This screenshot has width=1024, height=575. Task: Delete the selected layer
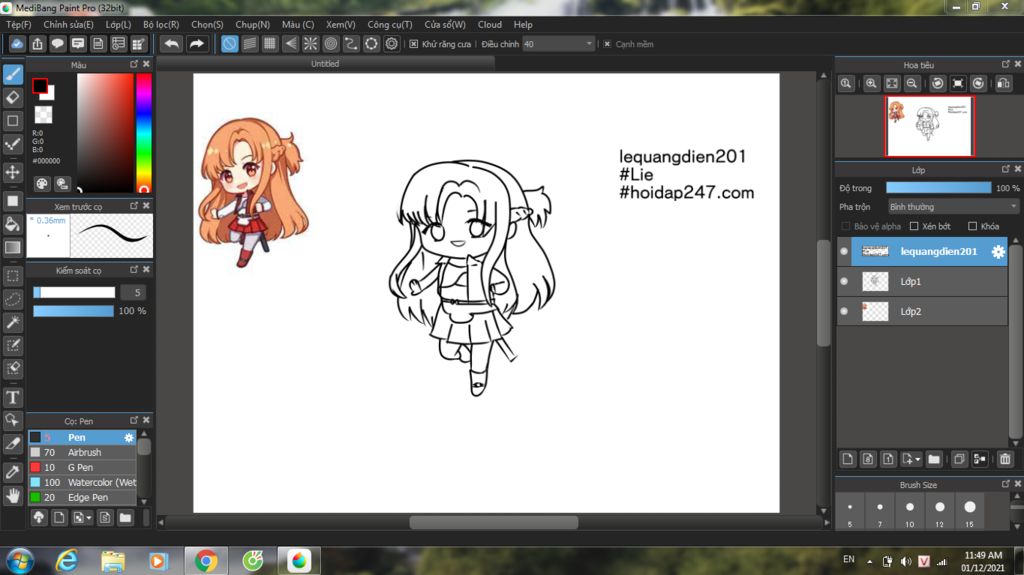tap(1005, 459)
